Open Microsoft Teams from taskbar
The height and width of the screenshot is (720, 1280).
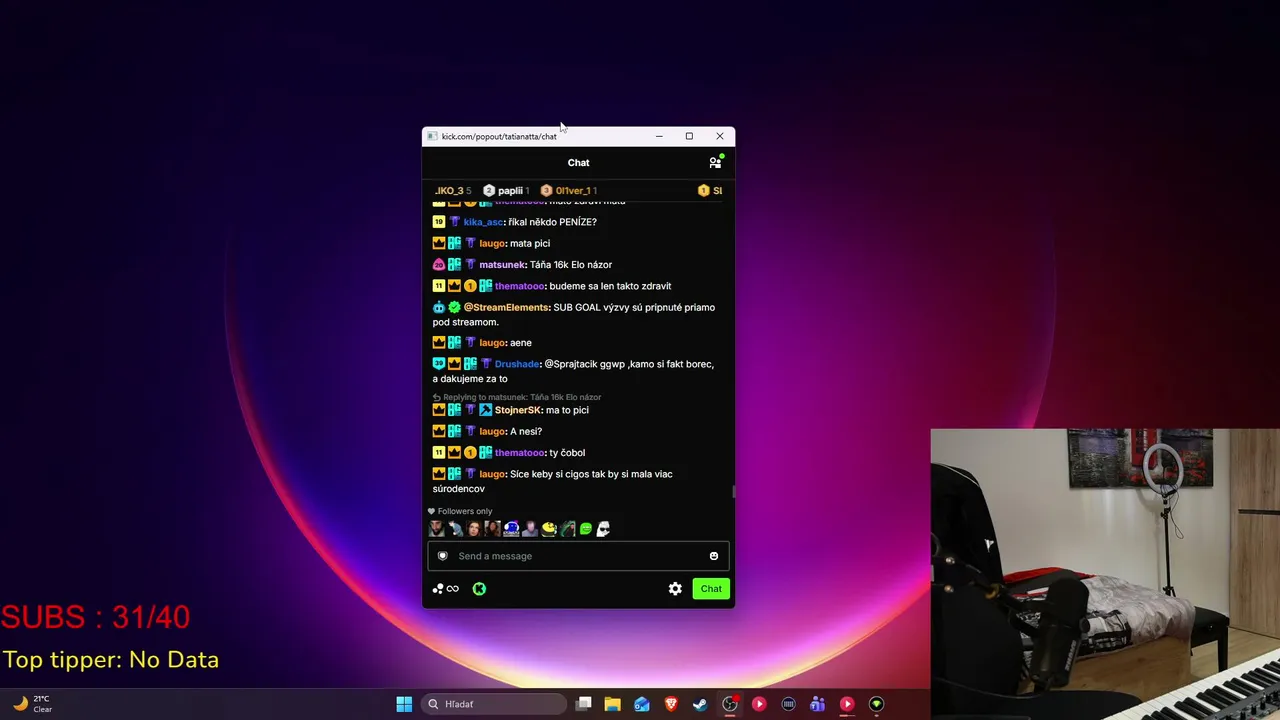[x=817, y=704]
